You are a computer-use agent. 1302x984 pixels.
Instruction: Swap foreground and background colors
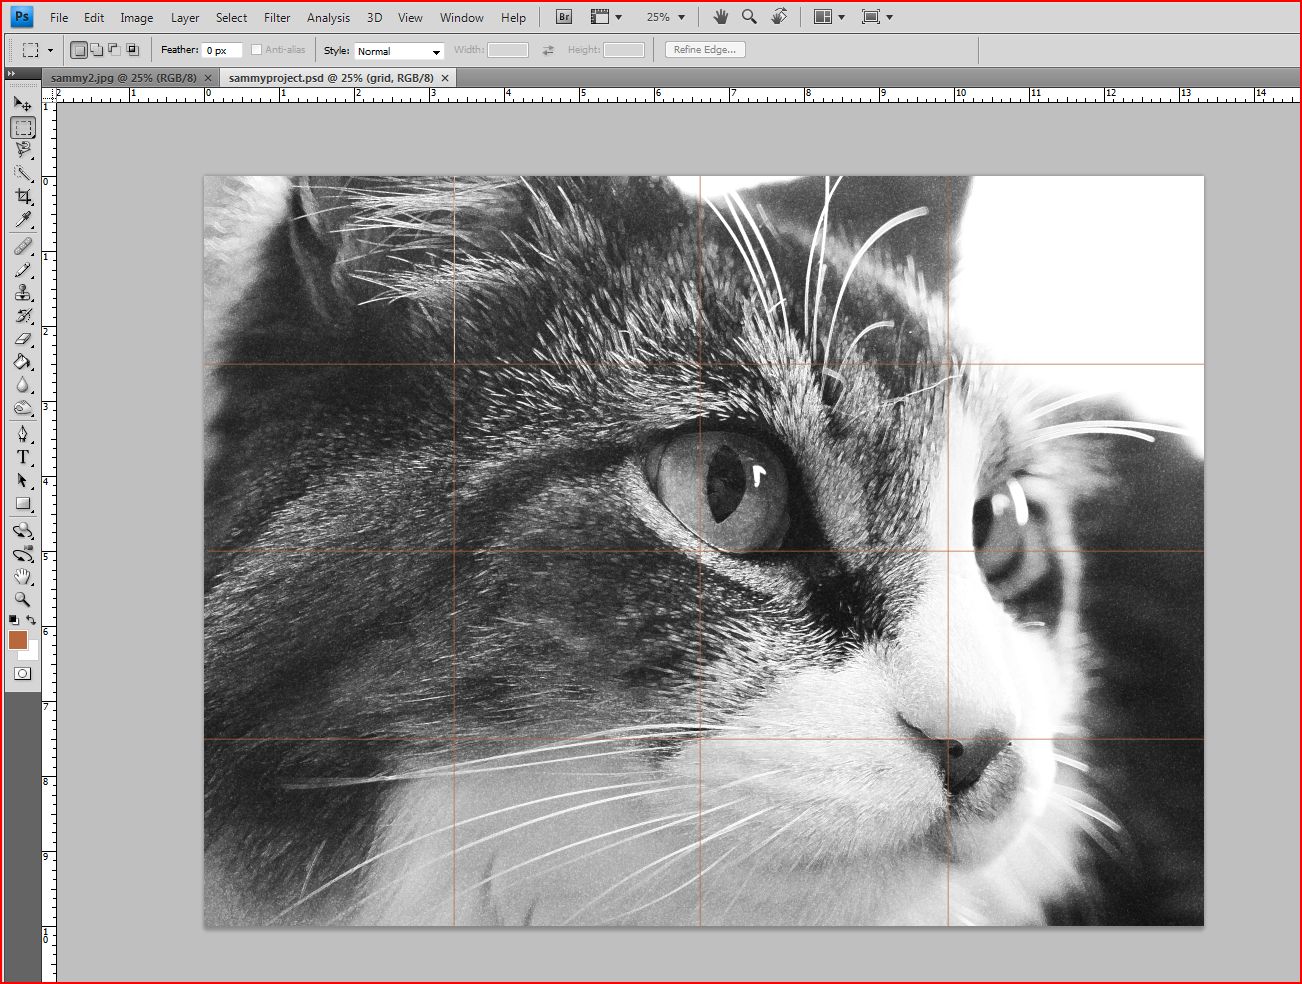[31, 620]
